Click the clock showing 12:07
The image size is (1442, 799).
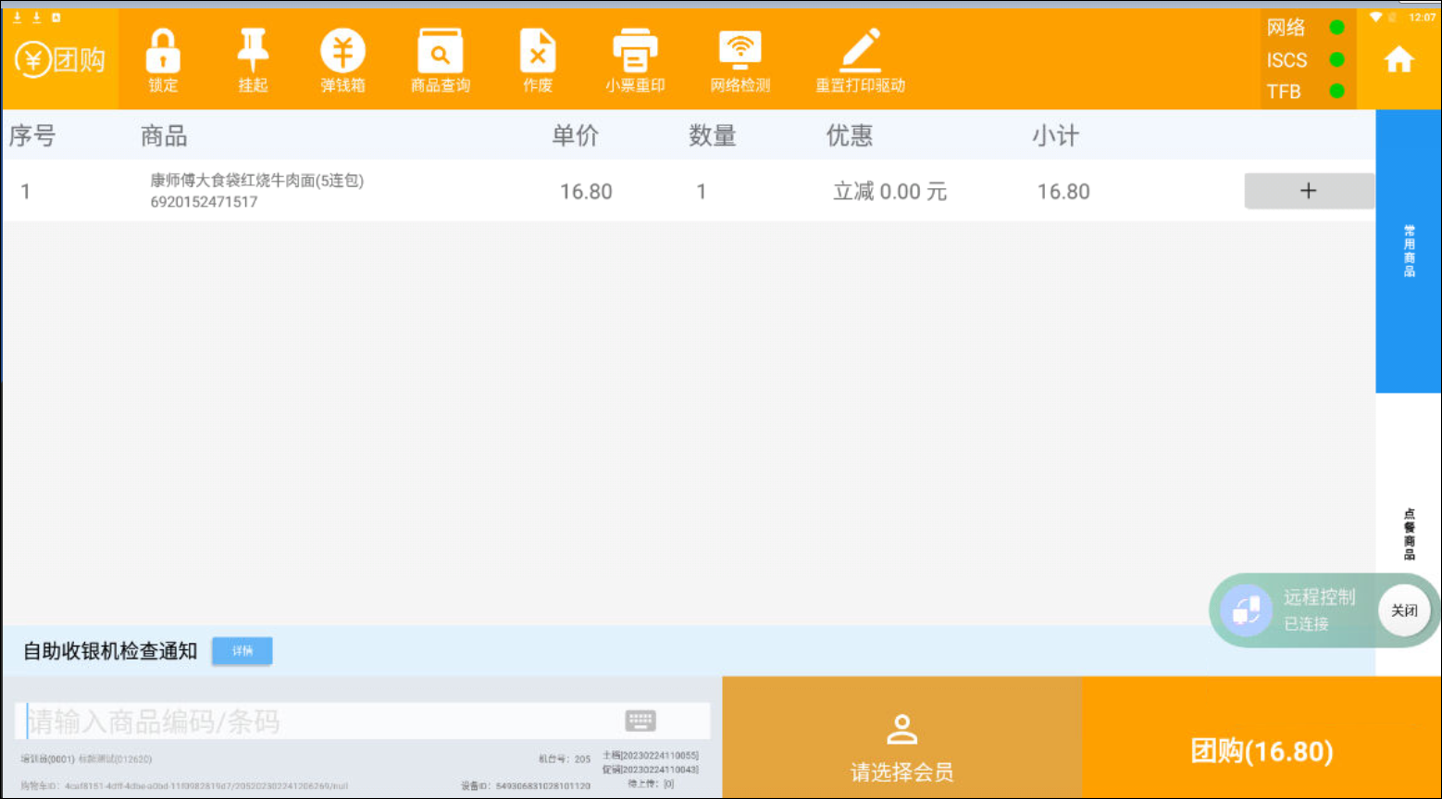click(1422, 17)
